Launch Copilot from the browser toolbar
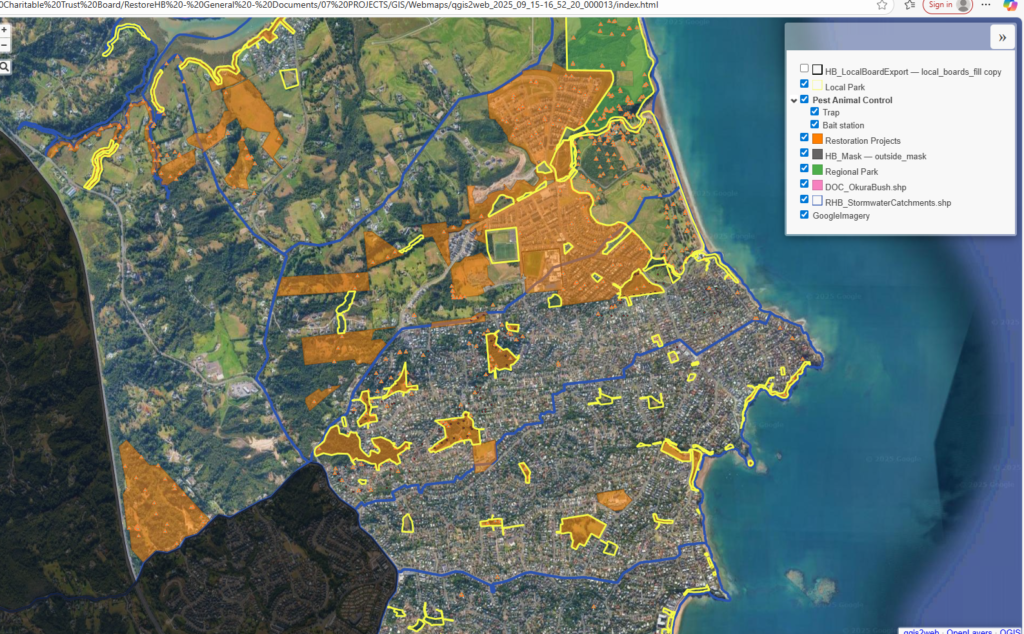 point(1009,5)
